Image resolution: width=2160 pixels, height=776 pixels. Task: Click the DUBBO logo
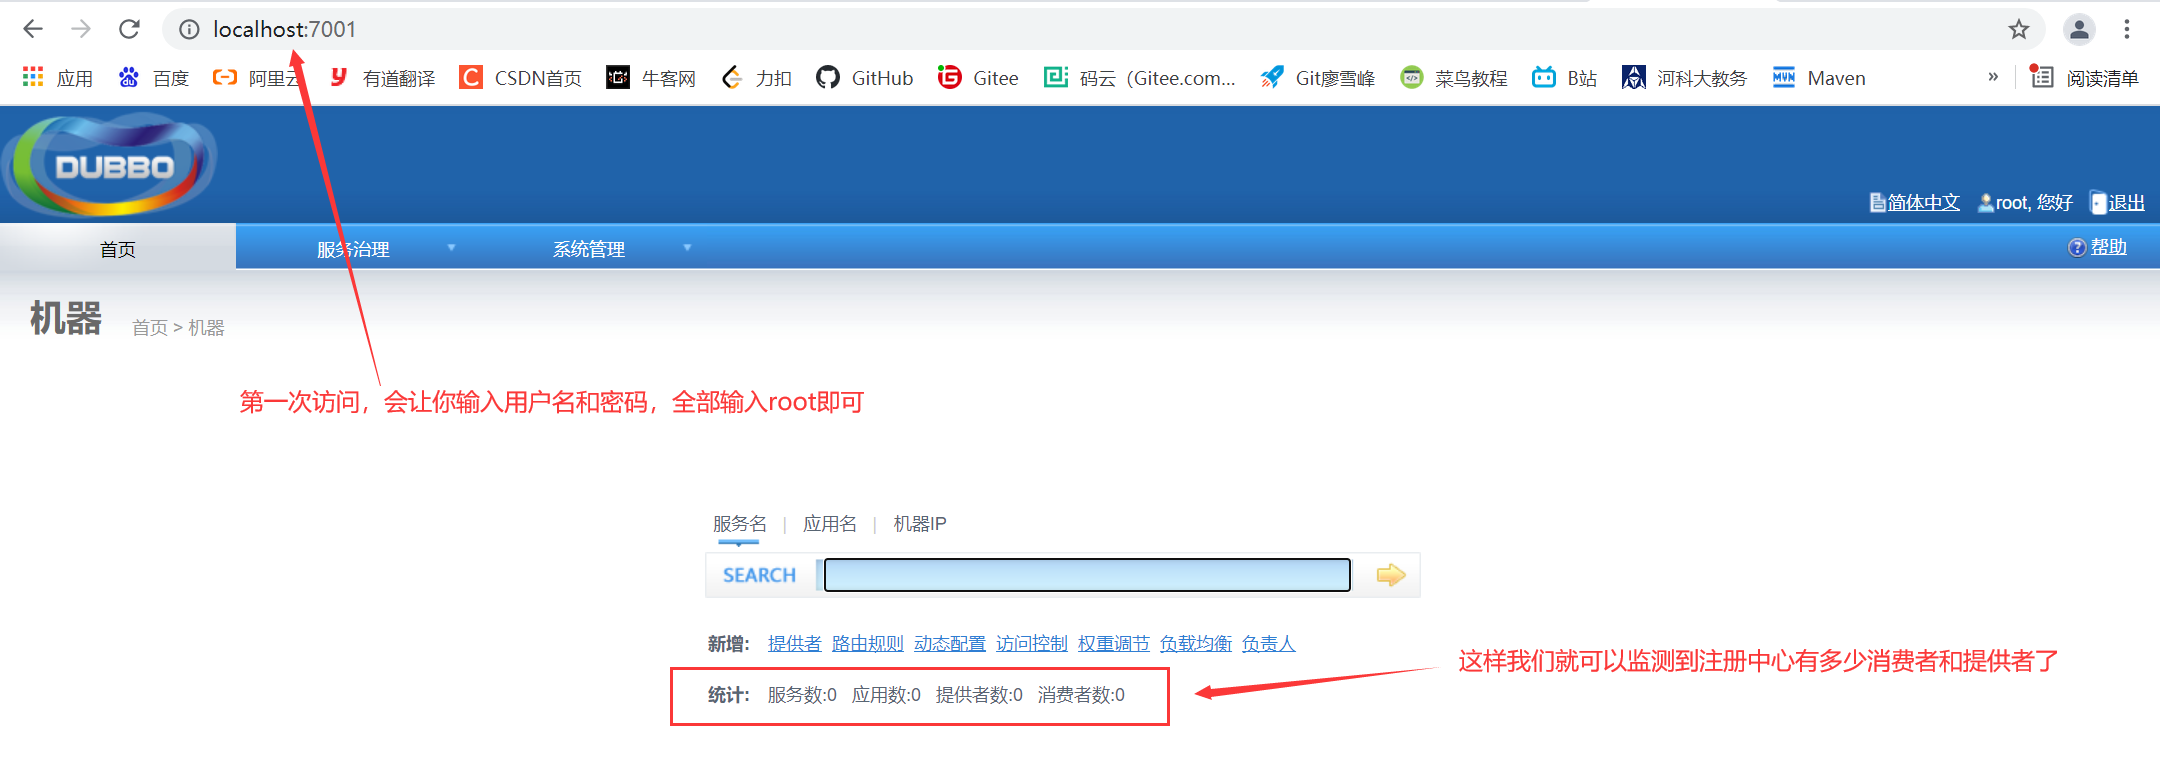110,165
